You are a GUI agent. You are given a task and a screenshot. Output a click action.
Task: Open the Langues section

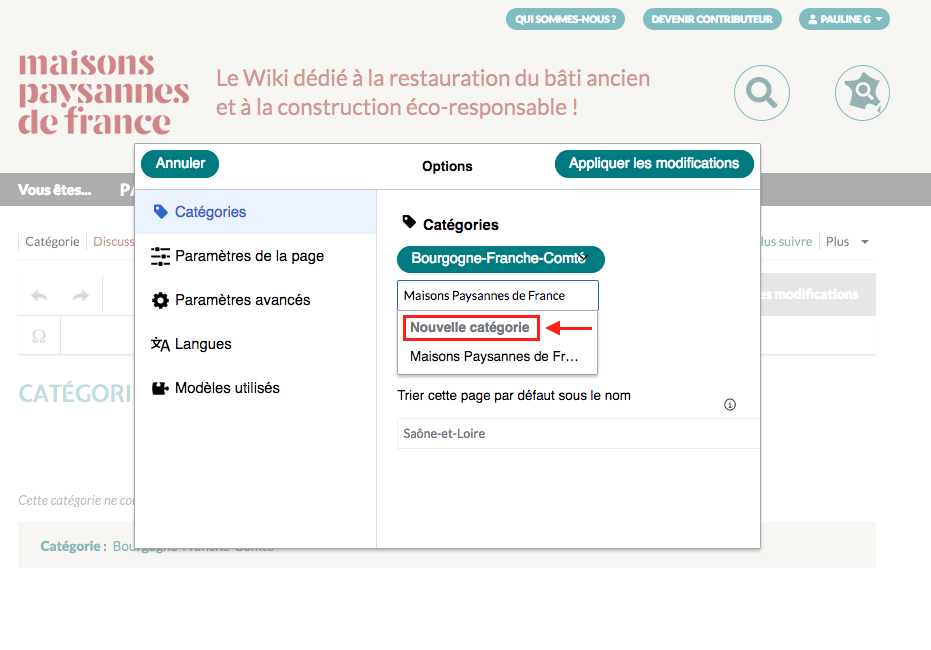203,344
